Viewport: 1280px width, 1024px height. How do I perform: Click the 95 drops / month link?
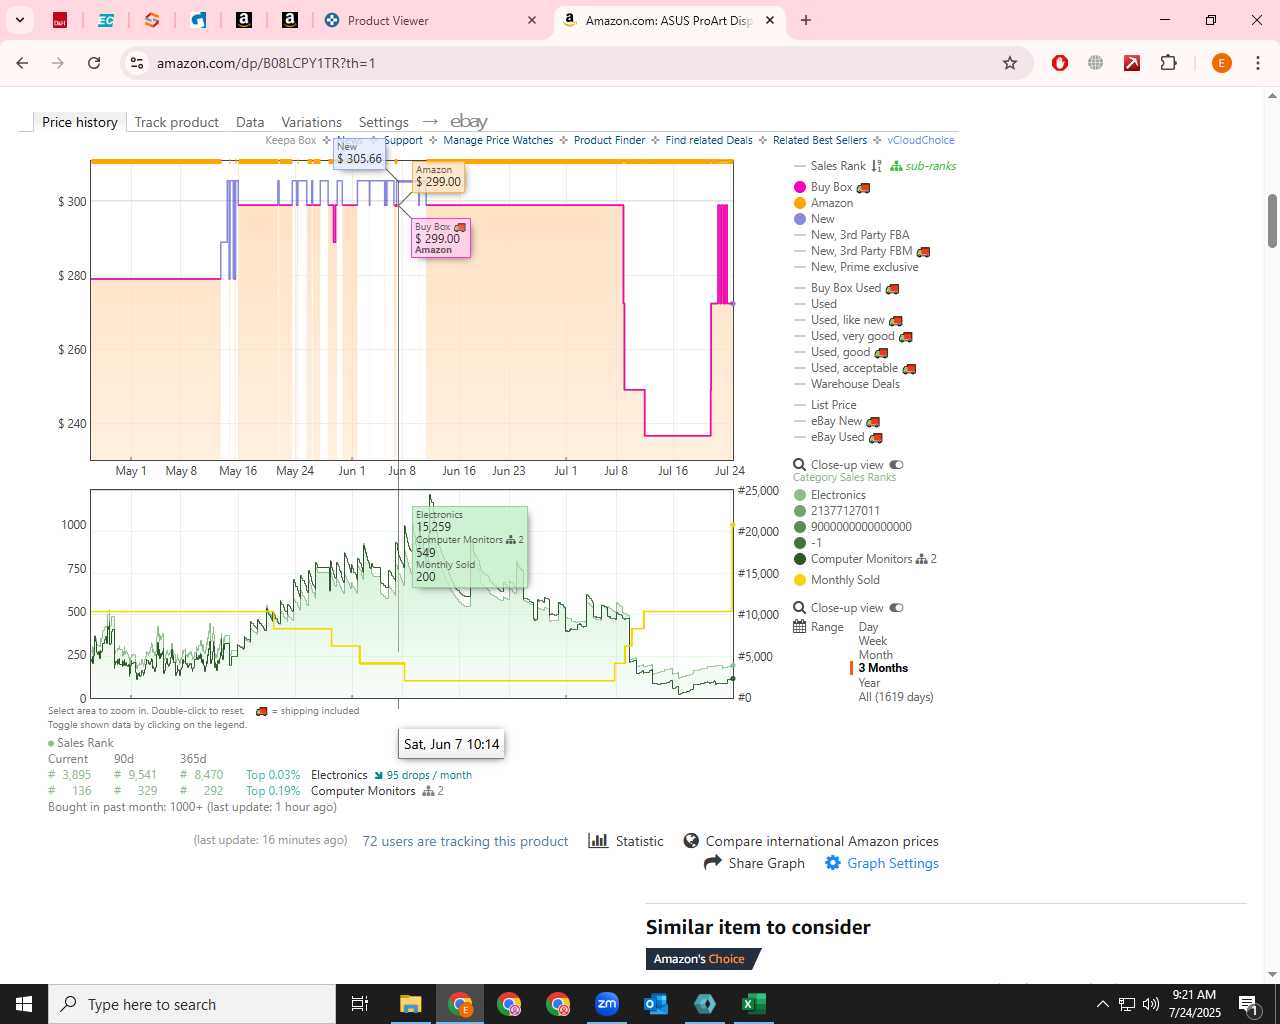423,775
